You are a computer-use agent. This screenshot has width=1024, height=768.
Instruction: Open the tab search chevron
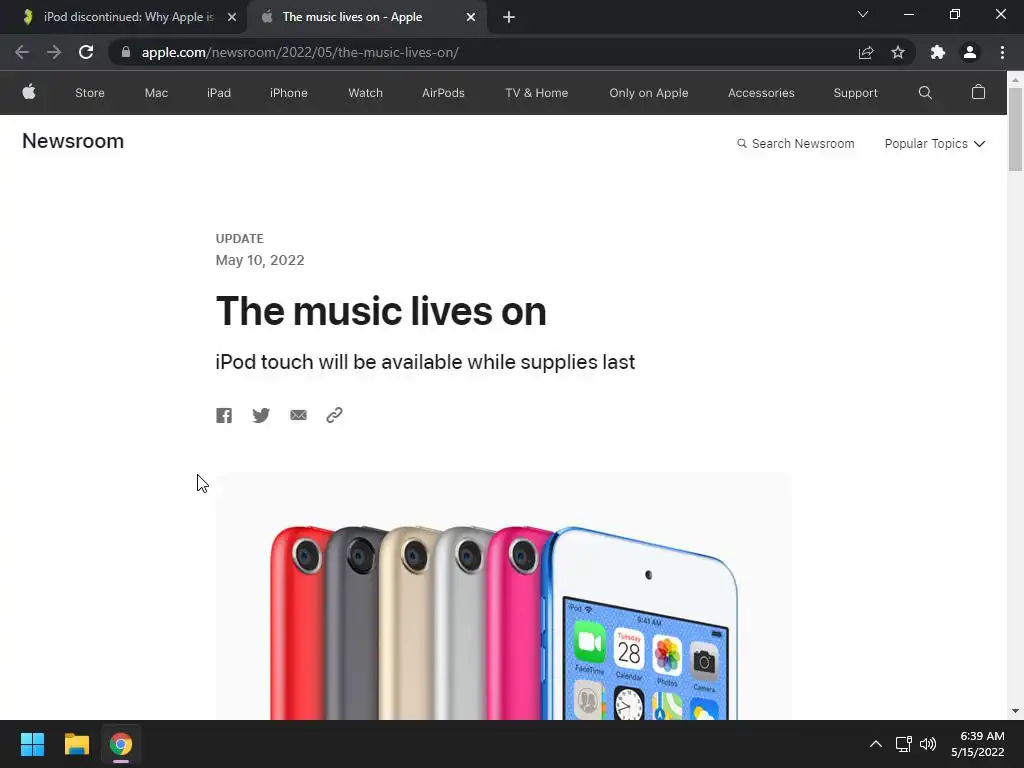click(863, 14)
